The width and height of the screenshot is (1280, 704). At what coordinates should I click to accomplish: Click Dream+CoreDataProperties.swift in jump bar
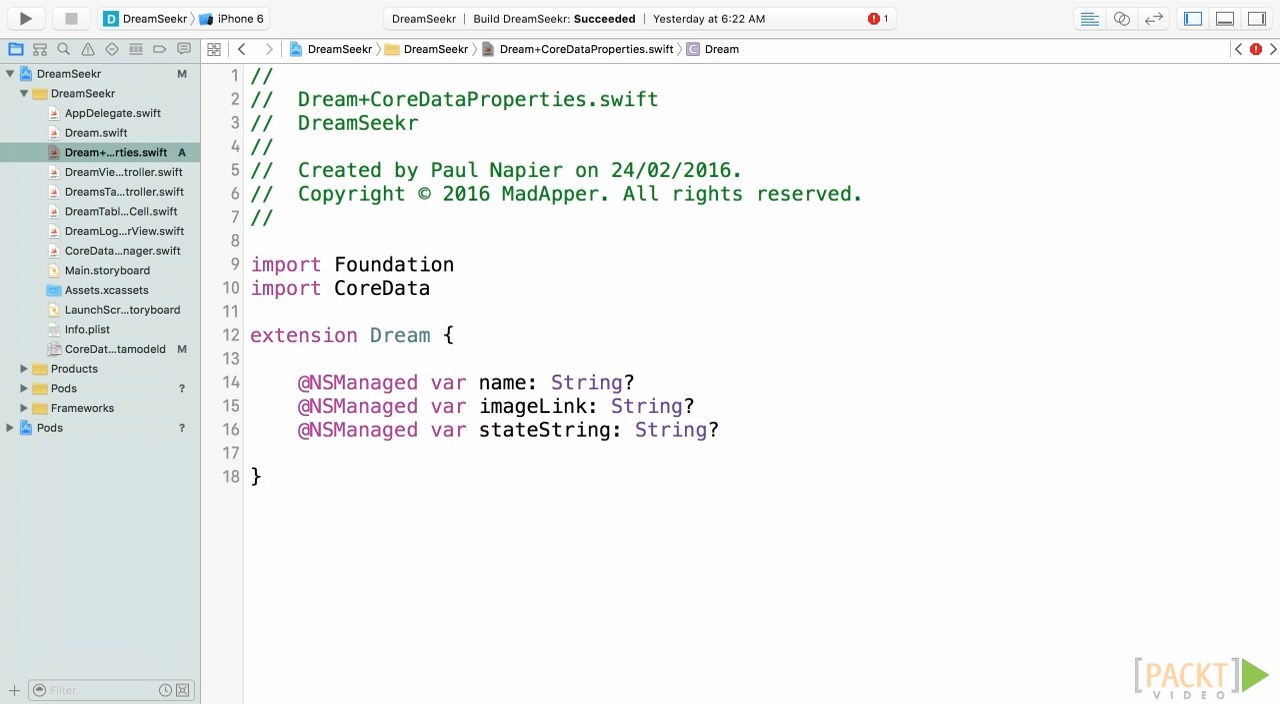pyautogui.click(x=578, y=49)
